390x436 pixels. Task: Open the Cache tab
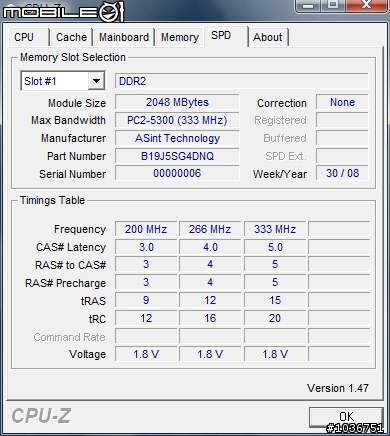[x=71, y=37]
